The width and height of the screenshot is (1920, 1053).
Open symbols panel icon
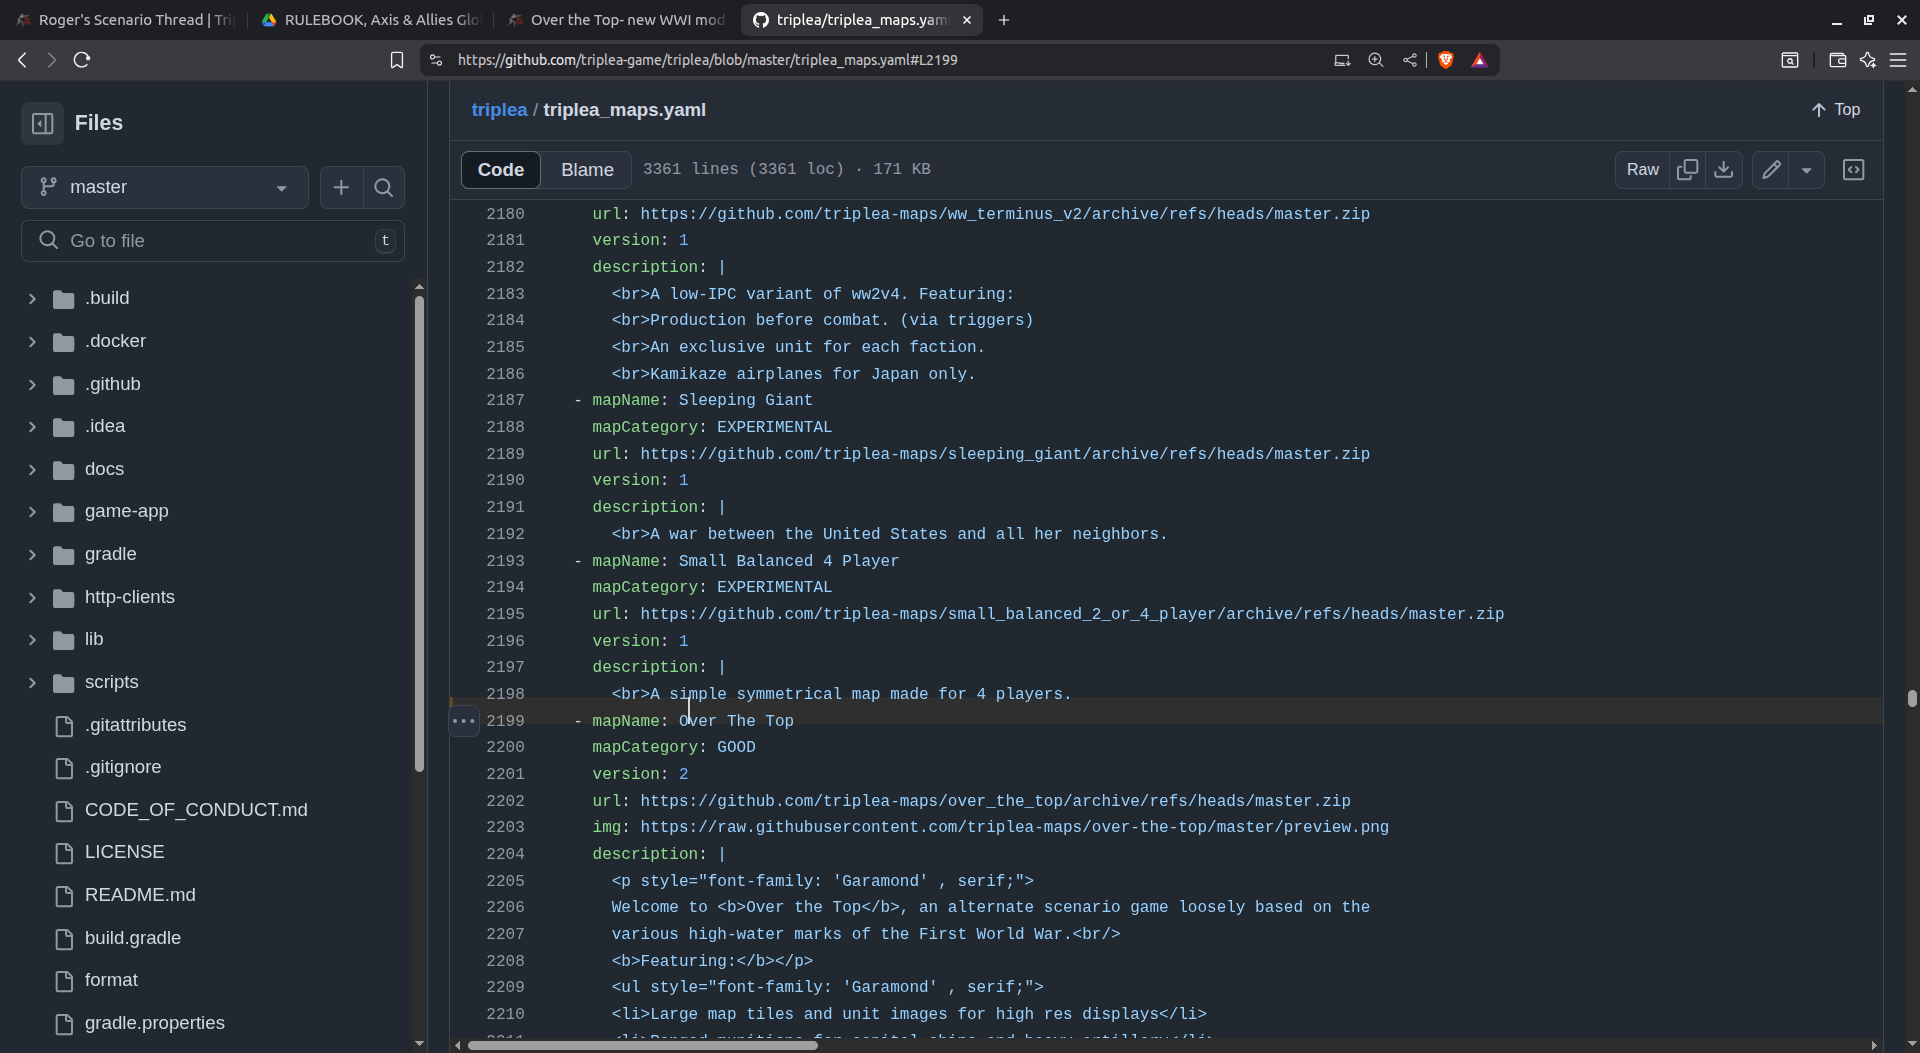pyautogui.click(x=1853, y=170)
